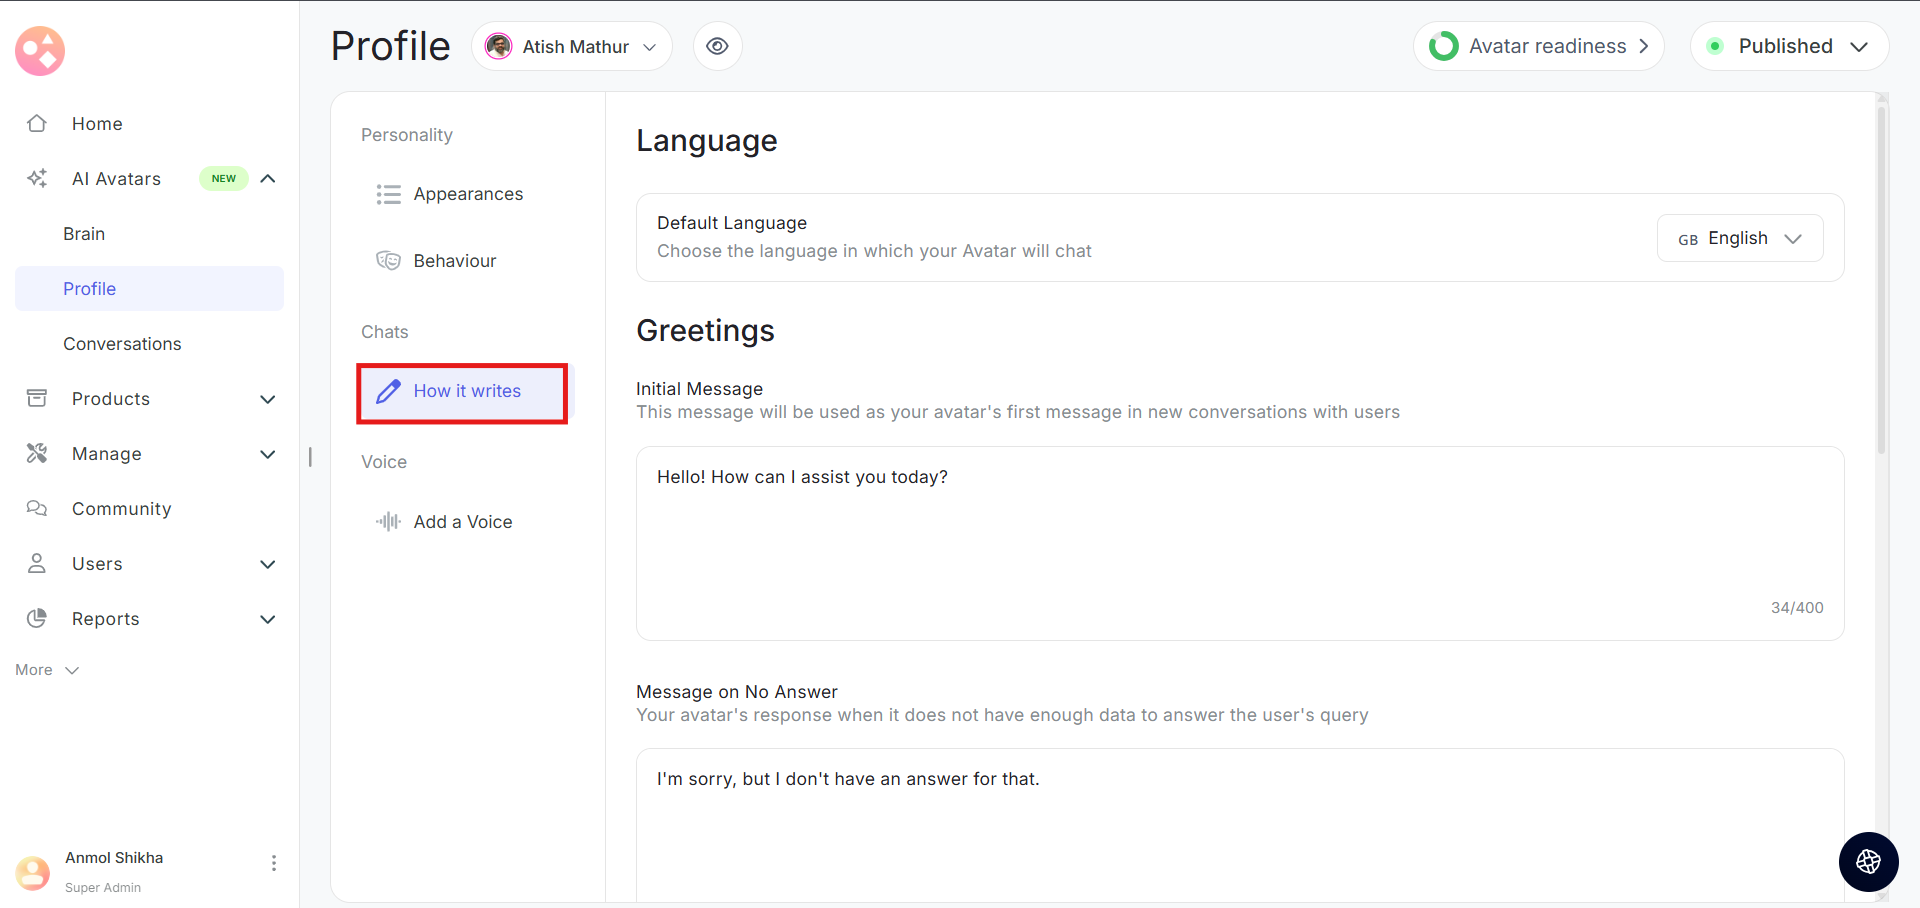Click the Add a Voice waveform icon

[x=388, y=522]
